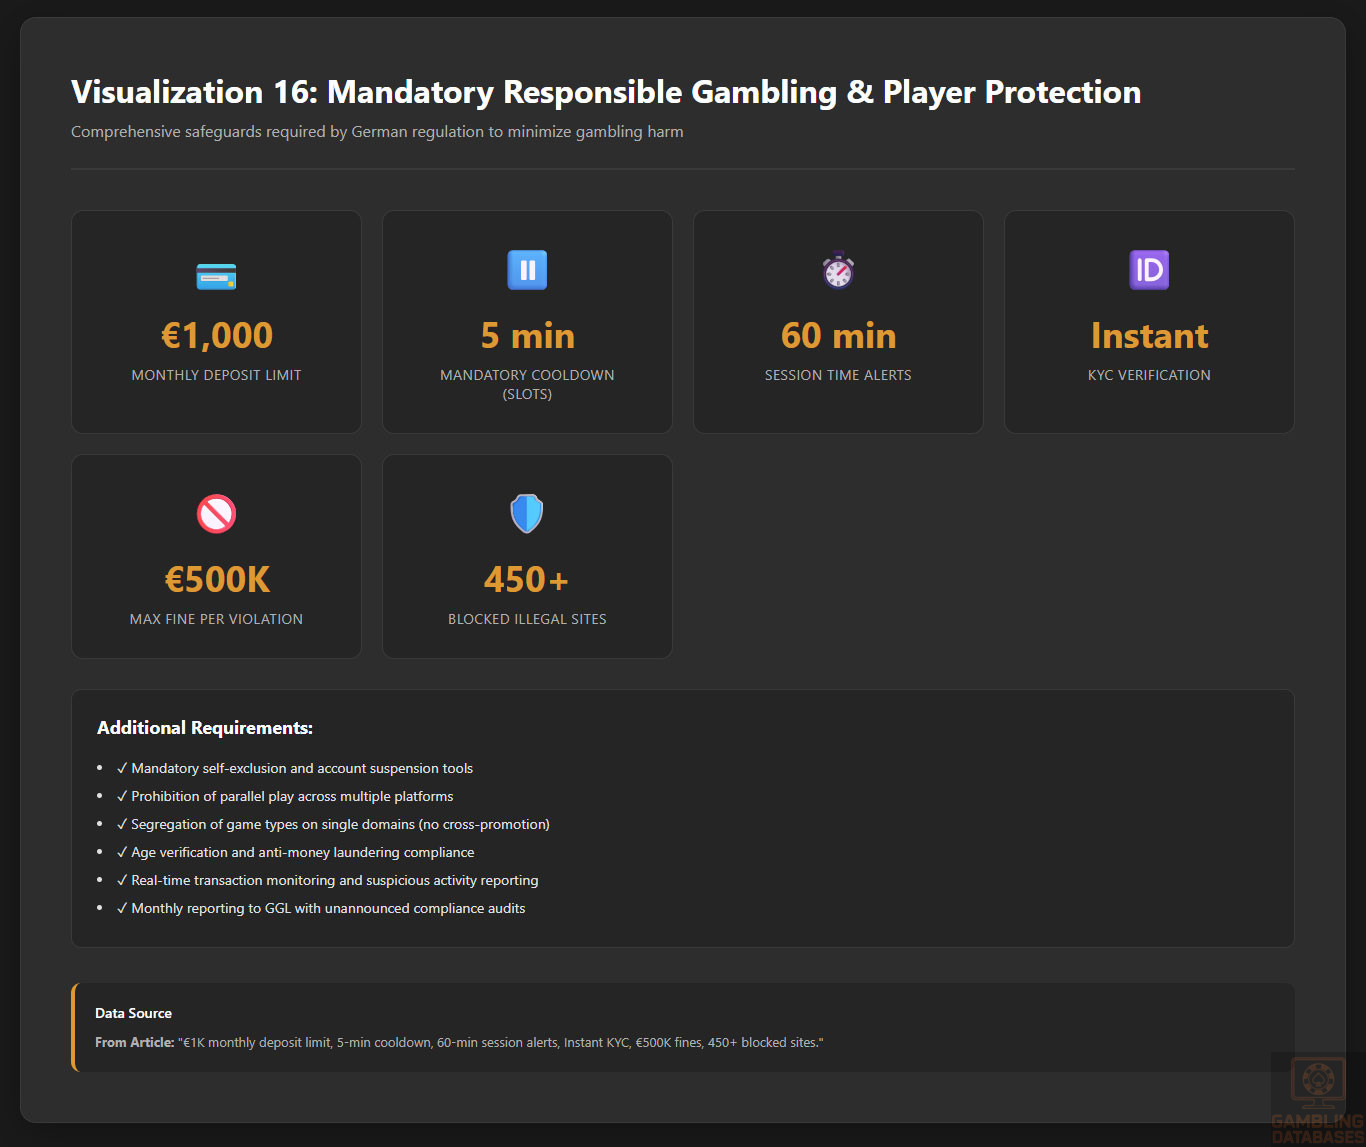
Task: Click the credit card icon
Action: point(216,276)
